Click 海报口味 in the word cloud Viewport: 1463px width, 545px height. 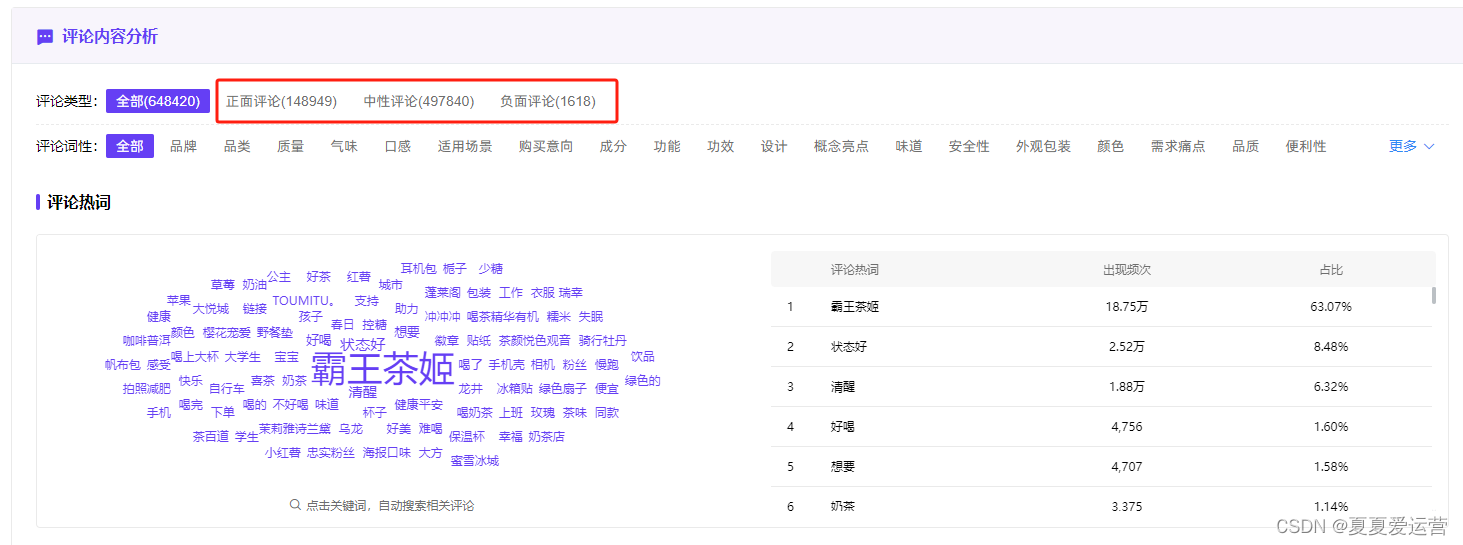pyautogui.click(x=387, y=453)
